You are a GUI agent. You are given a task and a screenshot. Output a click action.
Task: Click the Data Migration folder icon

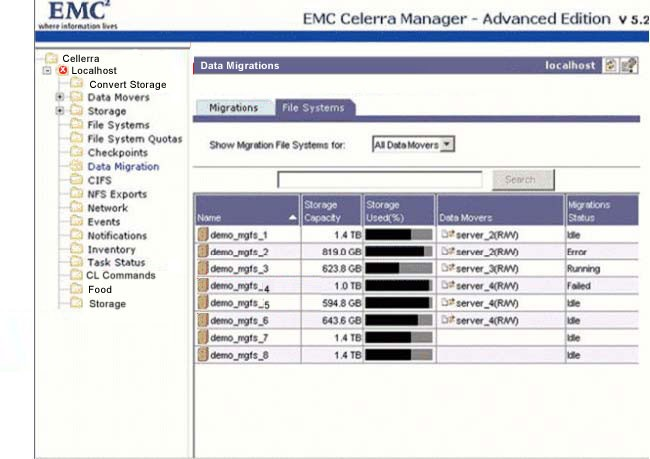tap(76, 166)
